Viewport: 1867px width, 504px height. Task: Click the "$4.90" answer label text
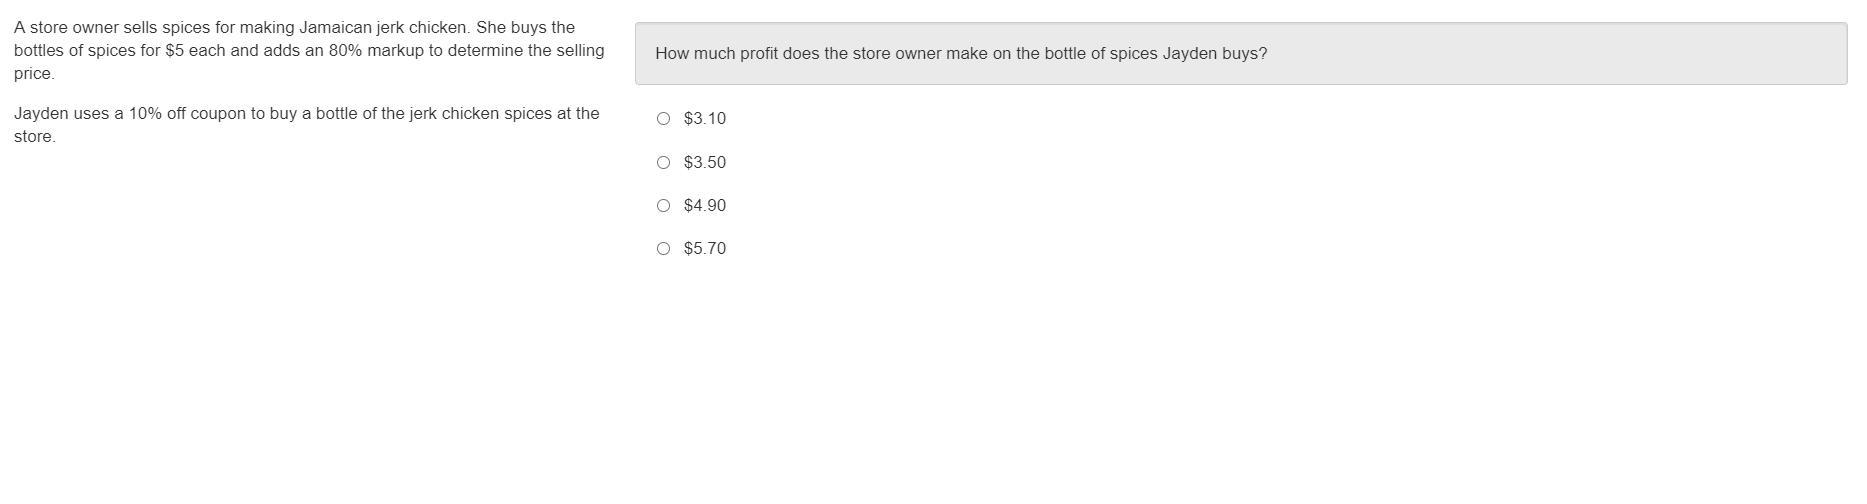[x=705, y=206]
